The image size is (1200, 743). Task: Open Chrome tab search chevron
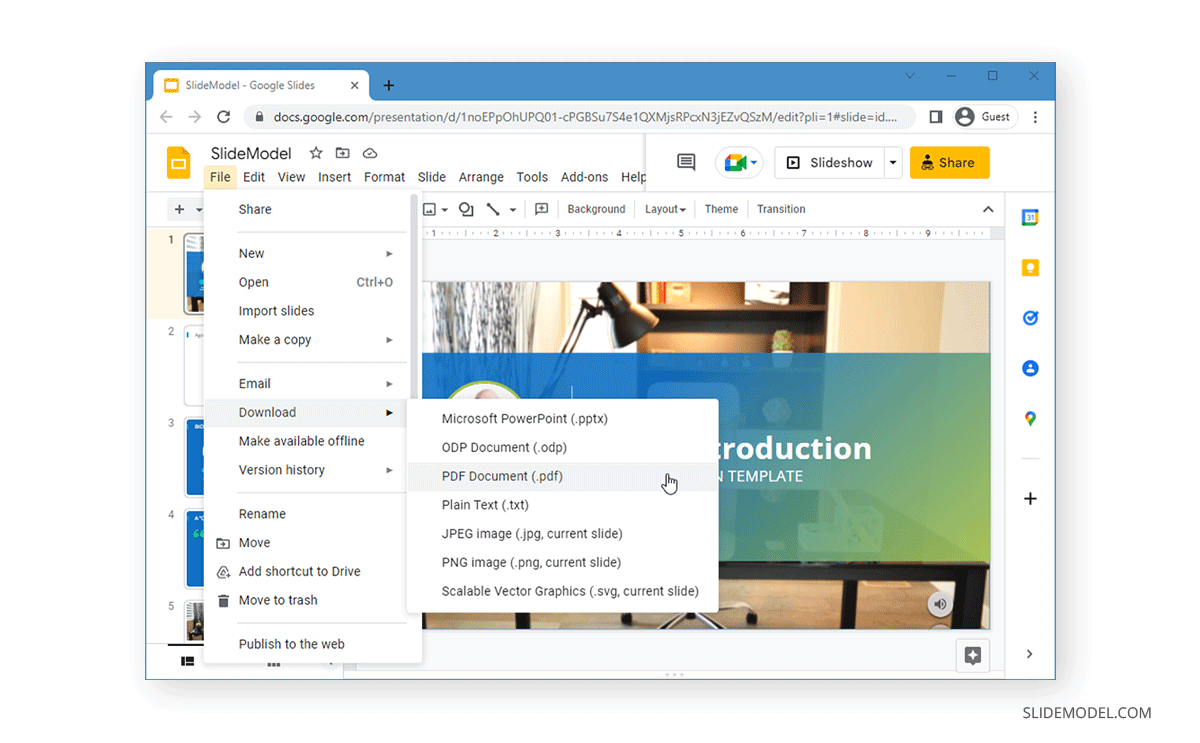point(910,76)
